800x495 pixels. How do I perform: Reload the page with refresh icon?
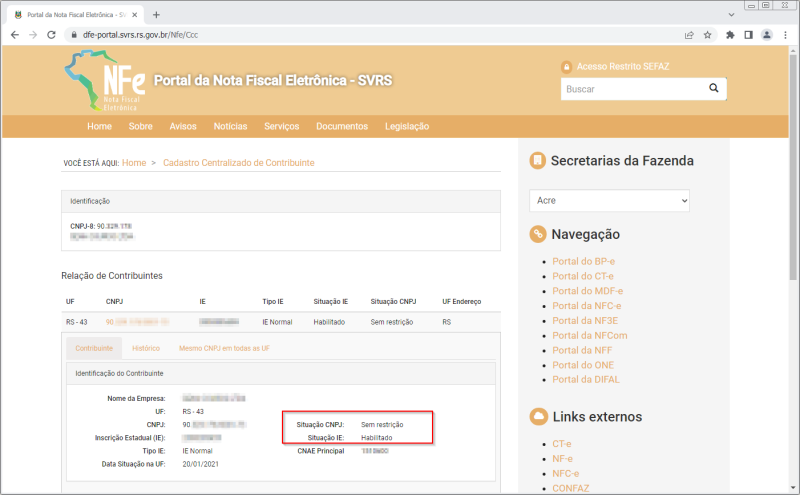point(51,35)
